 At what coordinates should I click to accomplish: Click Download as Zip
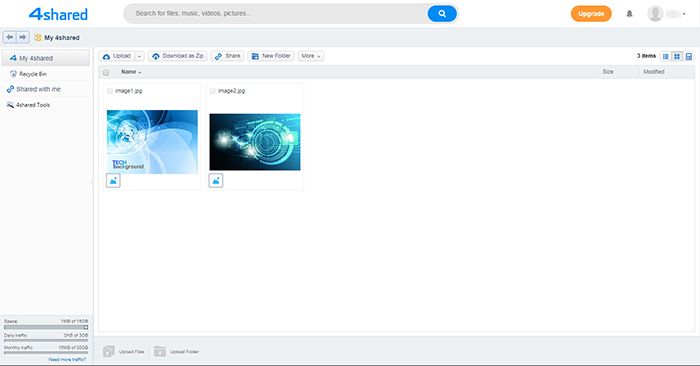pos(178,56)
